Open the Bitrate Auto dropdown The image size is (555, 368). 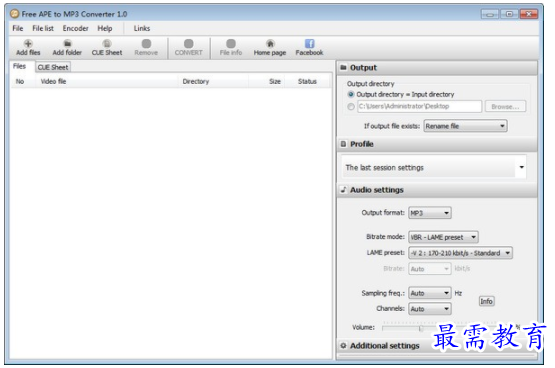430,269
